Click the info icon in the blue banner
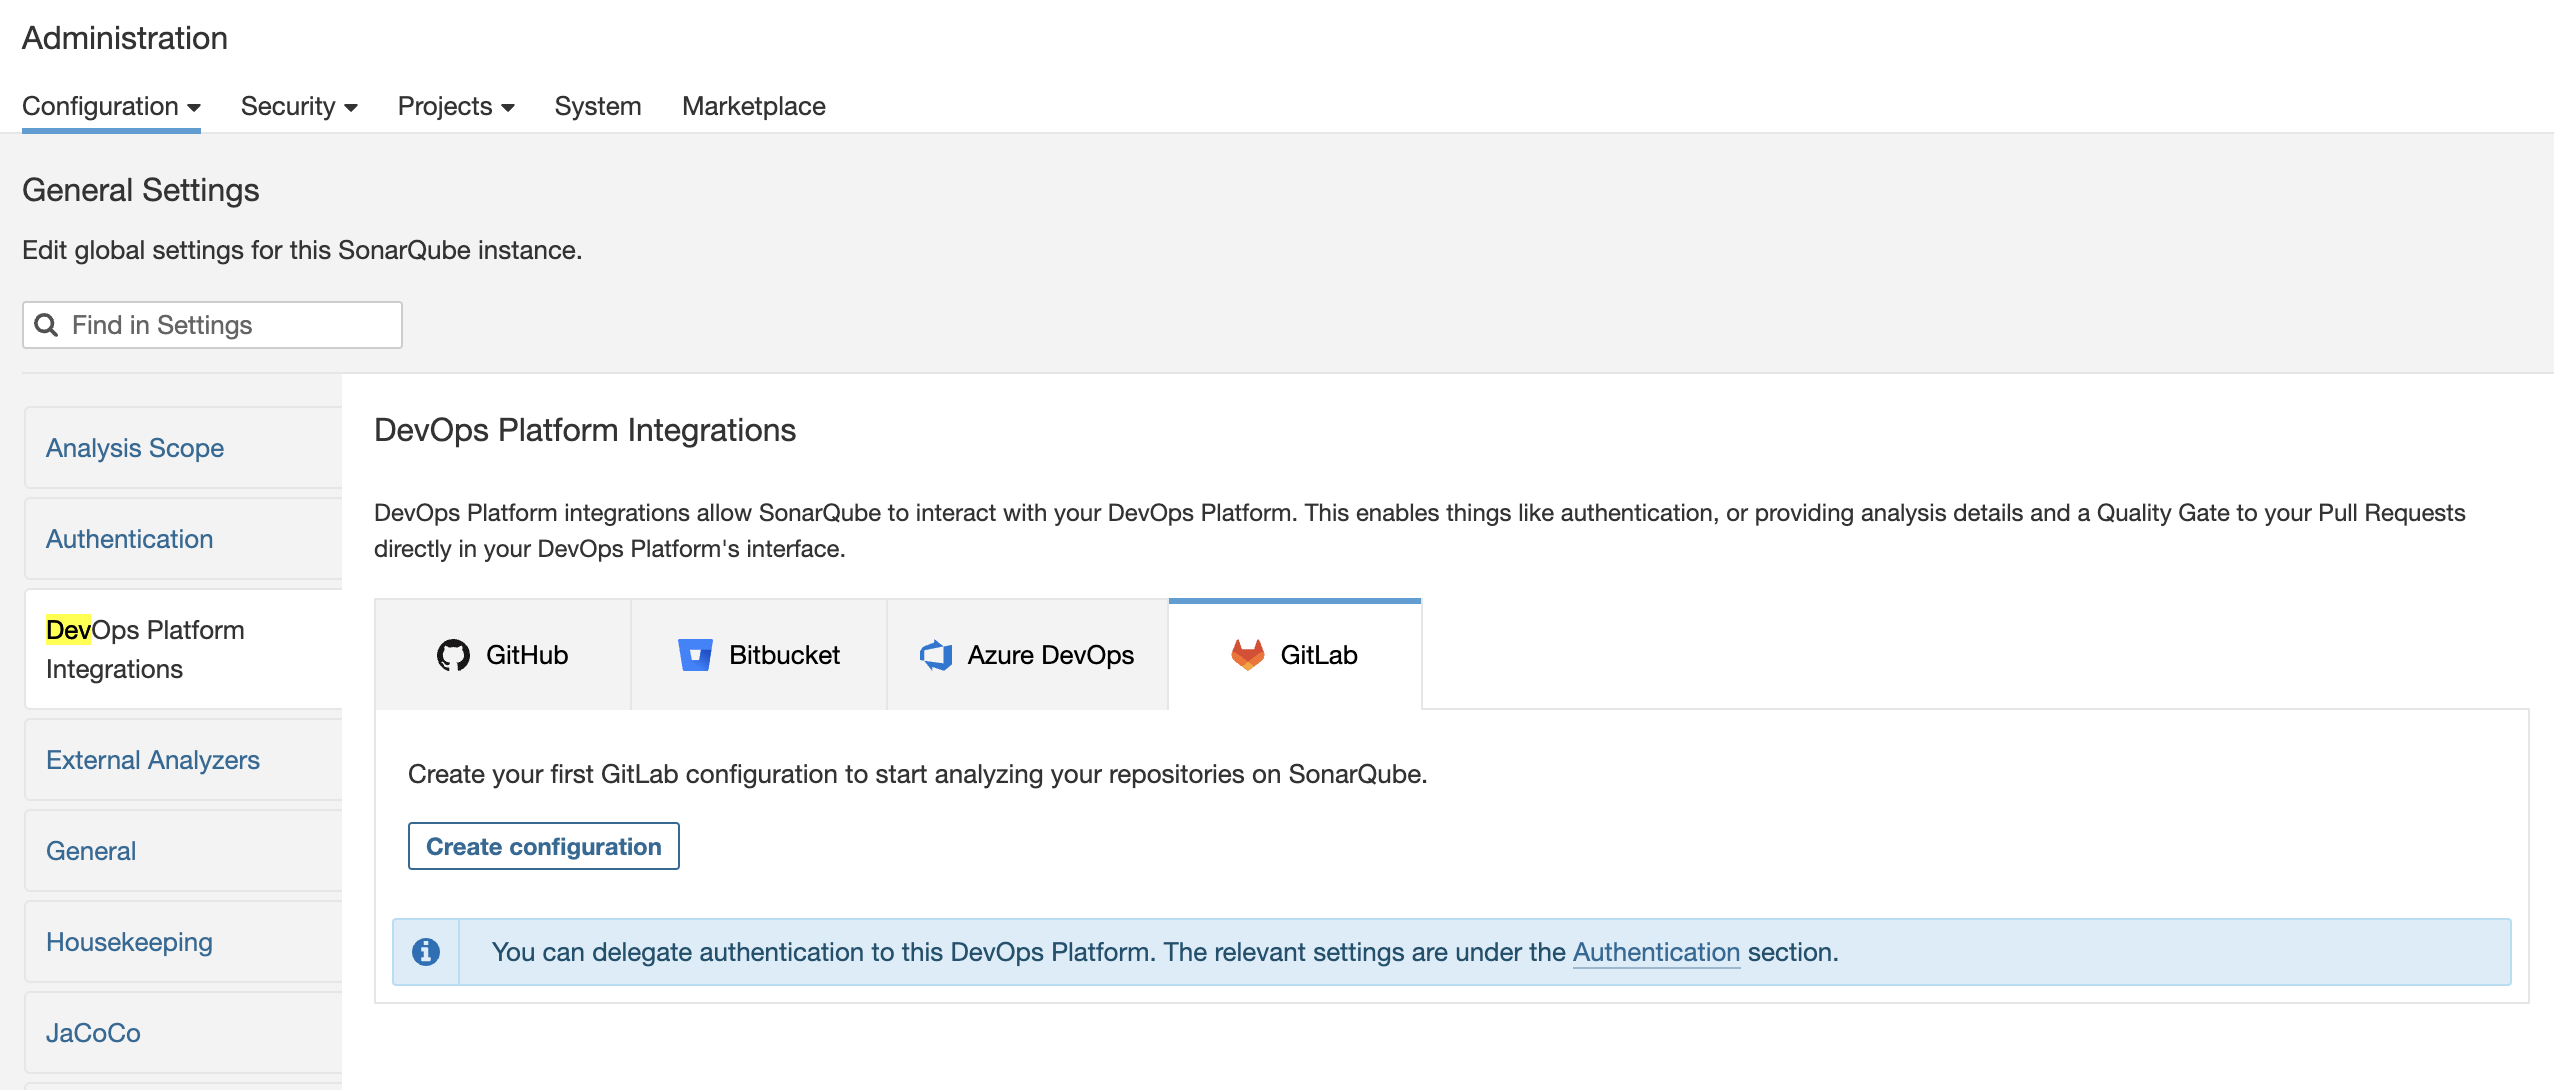 (427, 951)
